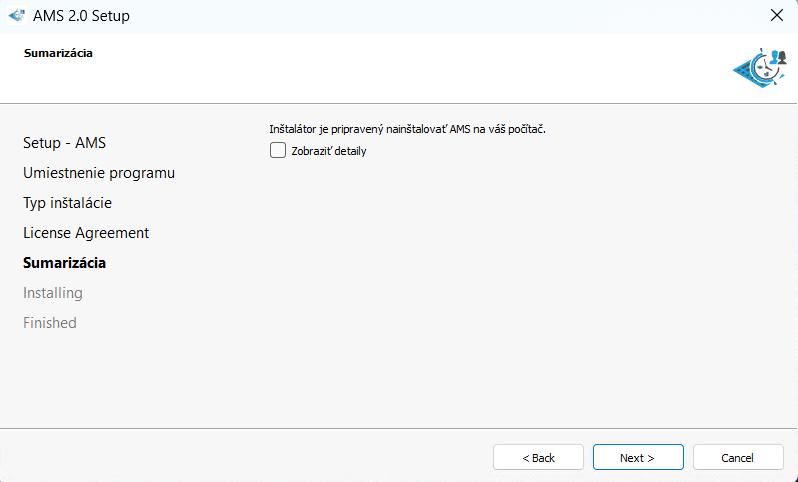798x482 pixels.
Task: Open the 'Typ inštalácie' step
Action: [67, 203]
